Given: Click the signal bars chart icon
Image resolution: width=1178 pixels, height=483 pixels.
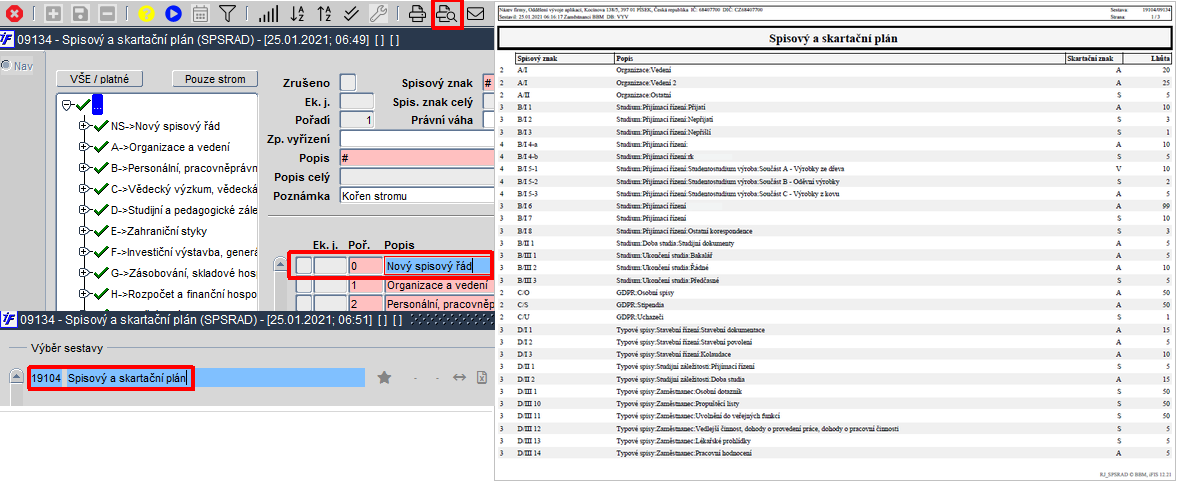Looking at the screenshot, I should click(267, 13).
